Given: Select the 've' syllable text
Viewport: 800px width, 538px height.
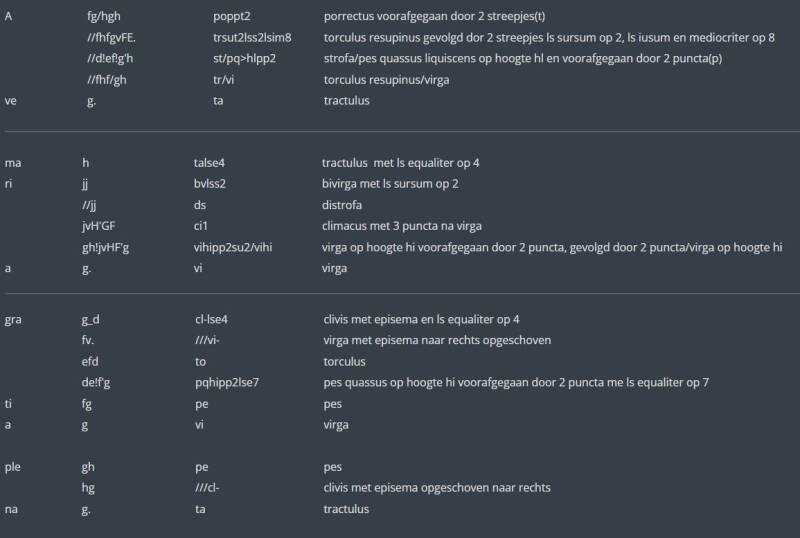Looking at the screenshot, I should click(11, 101).
